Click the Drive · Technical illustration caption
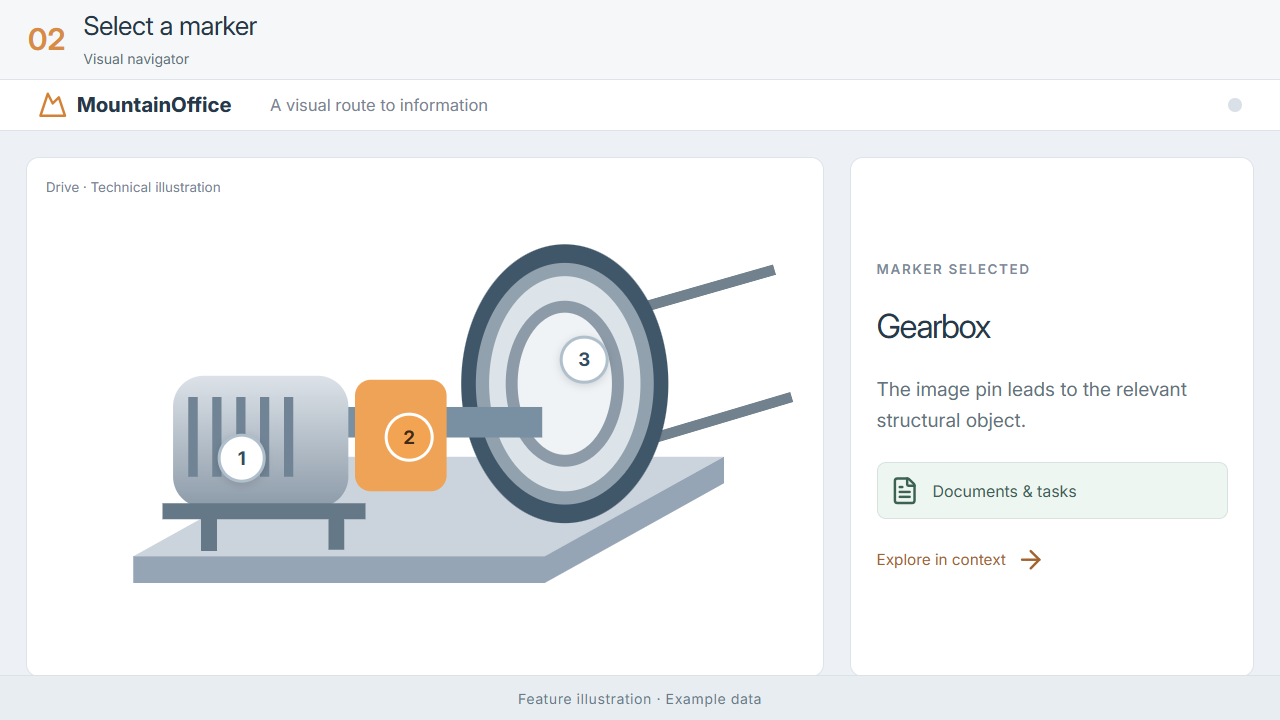The image size is (1280, 720). pos(133,187)
